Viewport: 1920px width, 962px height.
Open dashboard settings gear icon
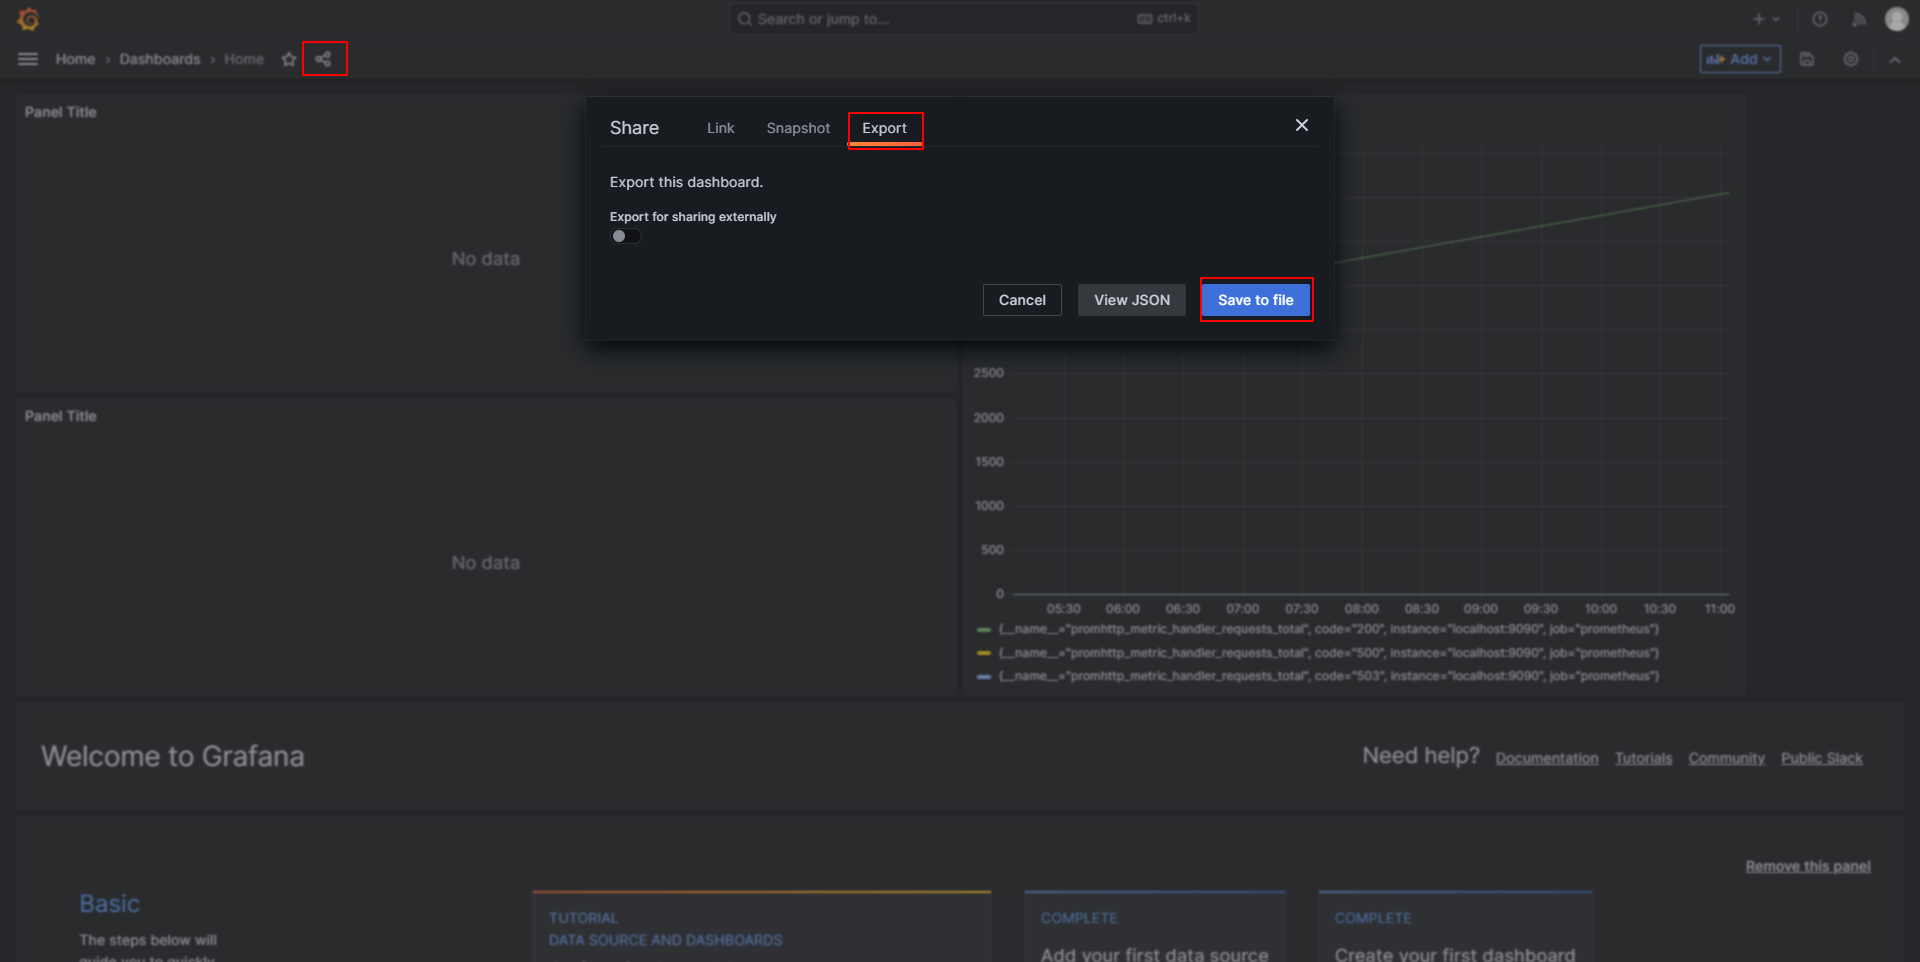tap(1851, 59)
